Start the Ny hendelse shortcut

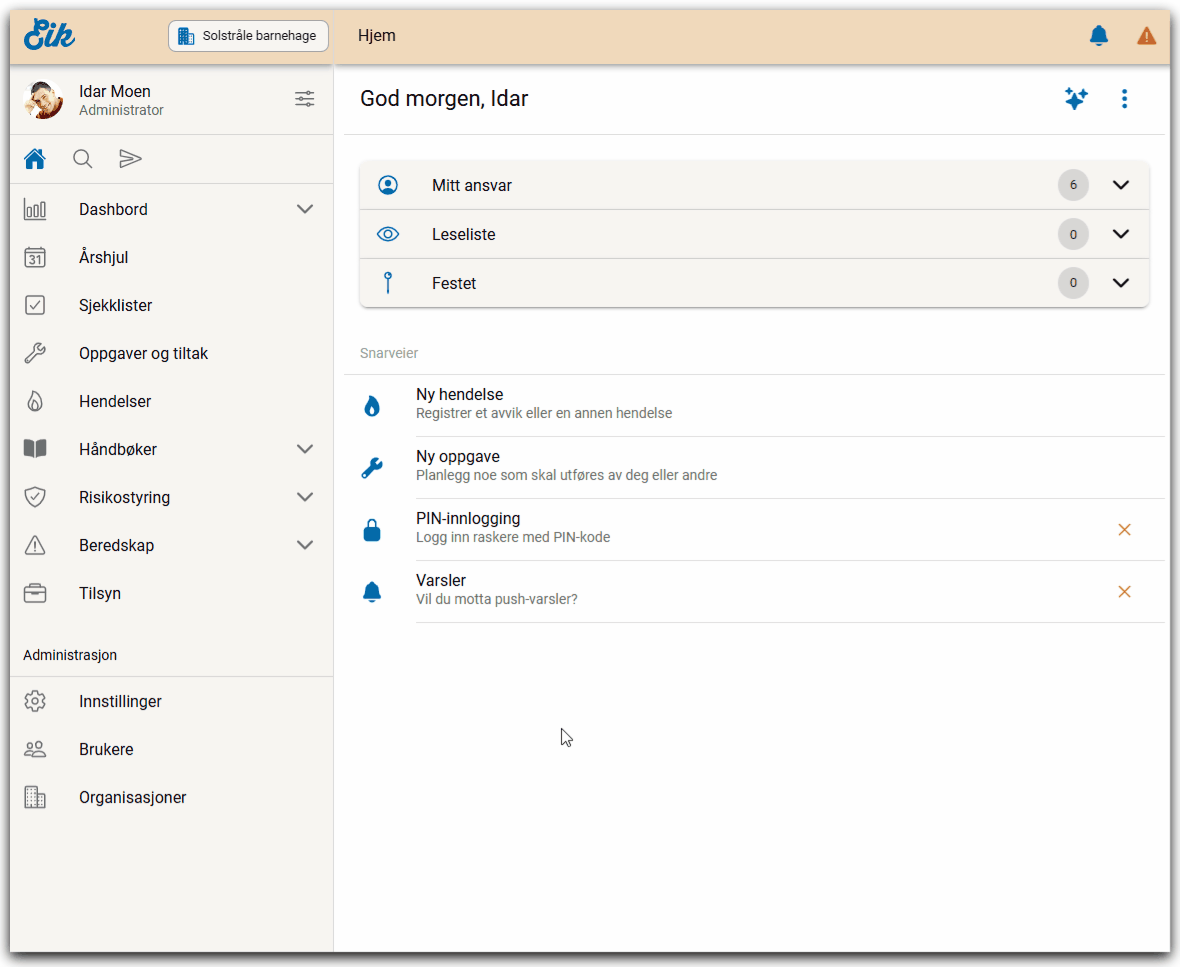pos(460,404)
